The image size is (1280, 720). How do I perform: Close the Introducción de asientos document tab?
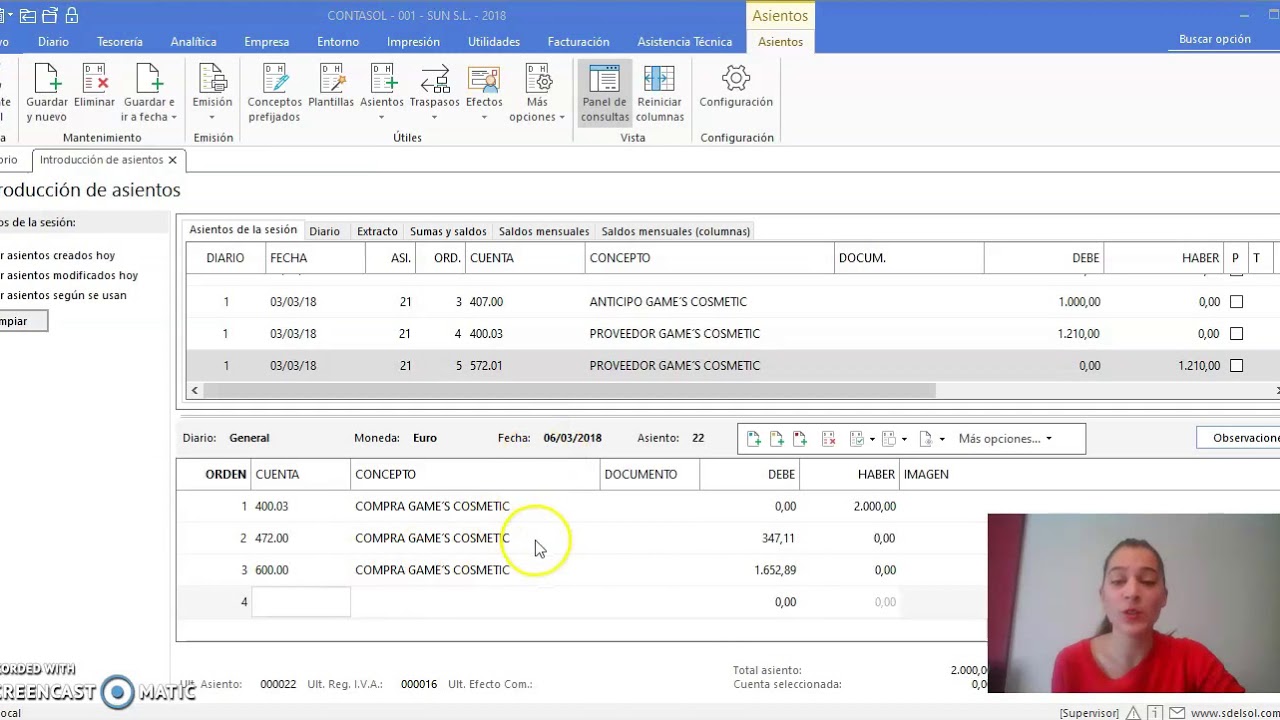tap(172, 160)
